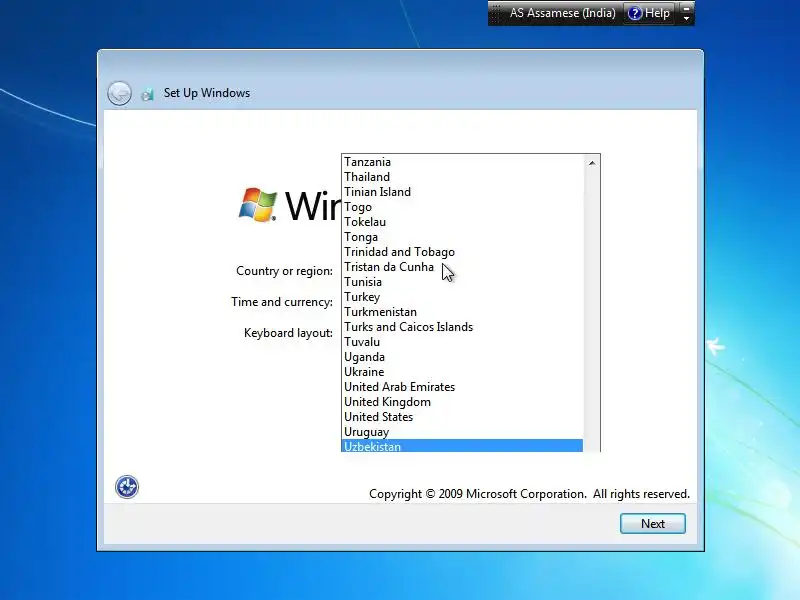Image resolution: width=800 pixels, height=600 pixels.
Task: Choose Uruguay in the country list
Action: 462,432
